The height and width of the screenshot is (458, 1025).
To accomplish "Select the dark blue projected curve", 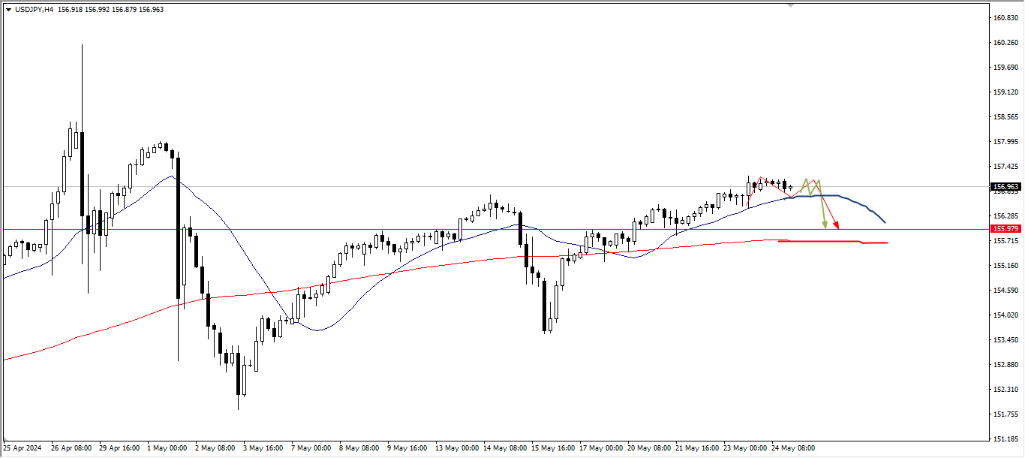I will pos(860,204).
